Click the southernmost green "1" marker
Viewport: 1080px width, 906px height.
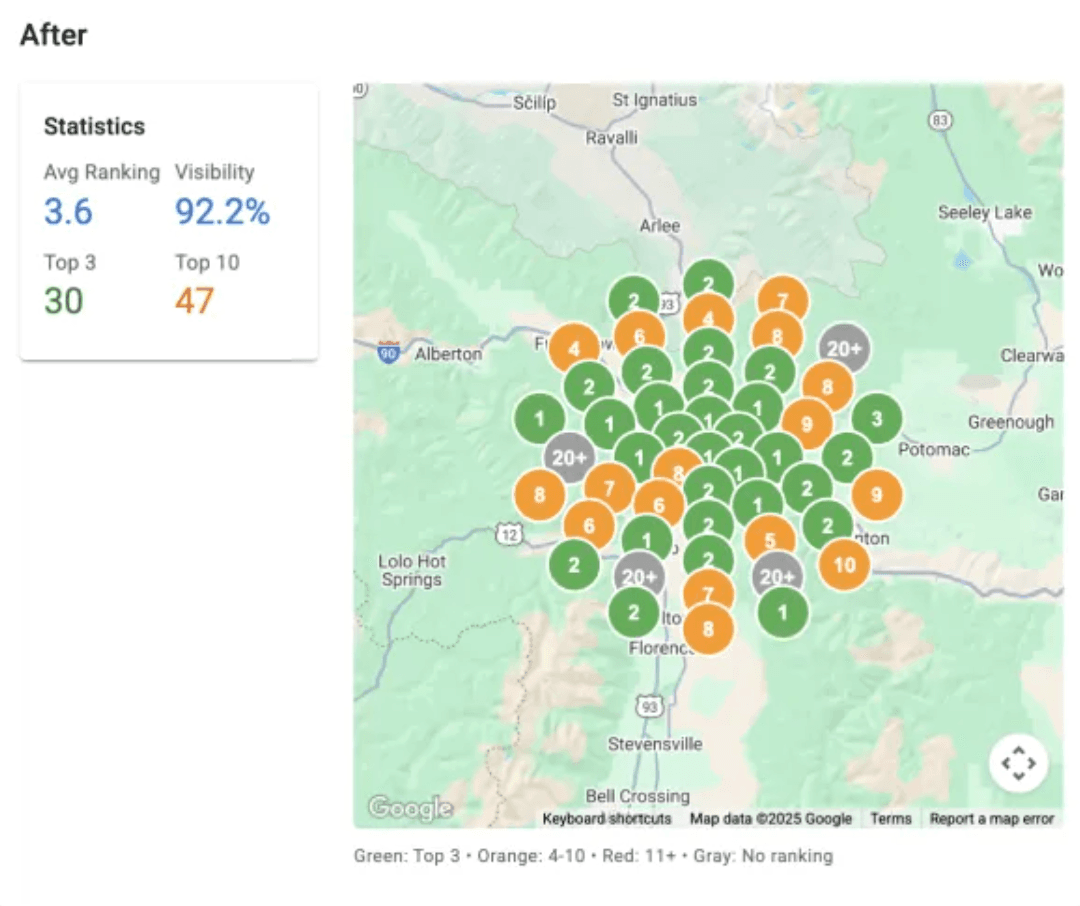click(782, 612)
